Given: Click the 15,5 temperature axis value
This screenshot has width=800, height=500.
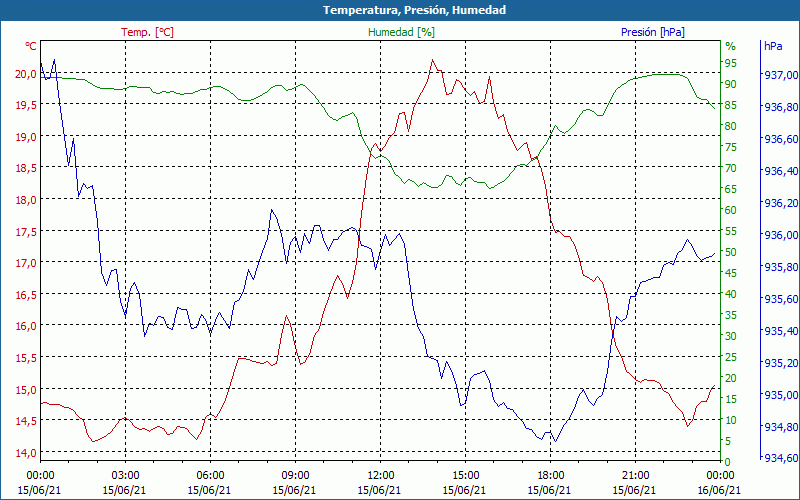Looking at the screenshot, I should (26, 358).
